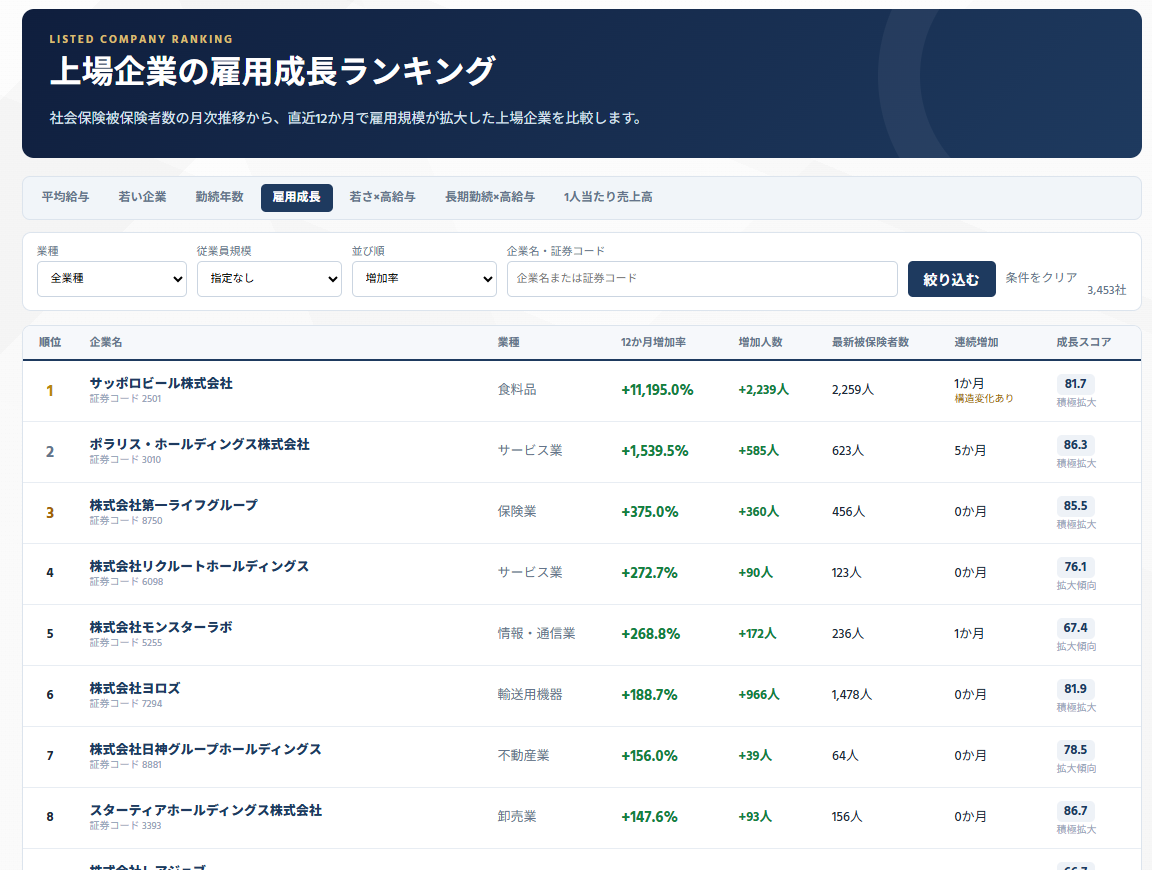This screenshot has height=870, width=1152.
Task: Select the 若い企業 tab
Action: pos(143,197)
